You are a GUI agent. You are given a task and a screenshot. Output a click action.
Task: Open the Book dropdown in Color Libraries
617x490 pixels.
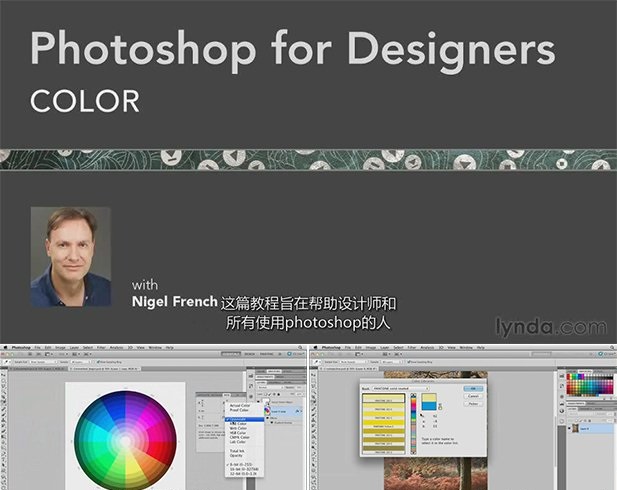(x=400, y=389)
